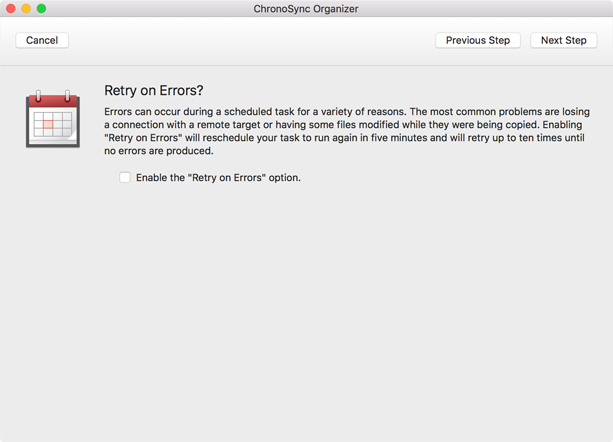This screenshot has height=442, width=613.
Task: Close the window with red button
Action: (x=11, y=8)
